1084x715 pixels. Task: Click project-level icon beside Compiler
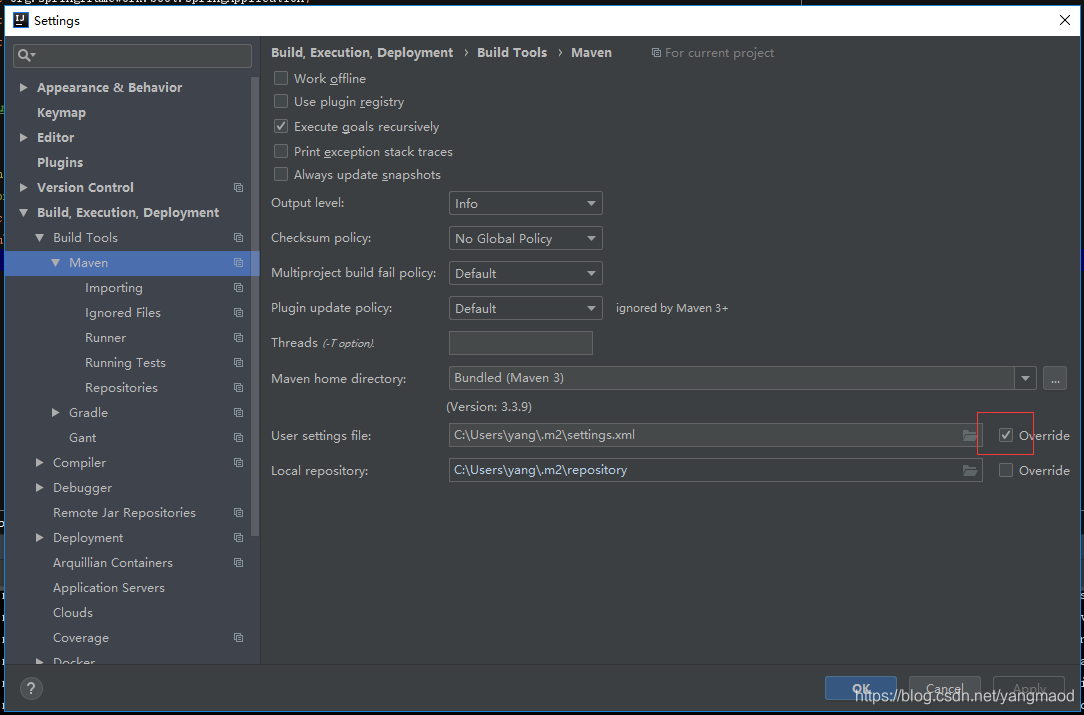point(239,463)
